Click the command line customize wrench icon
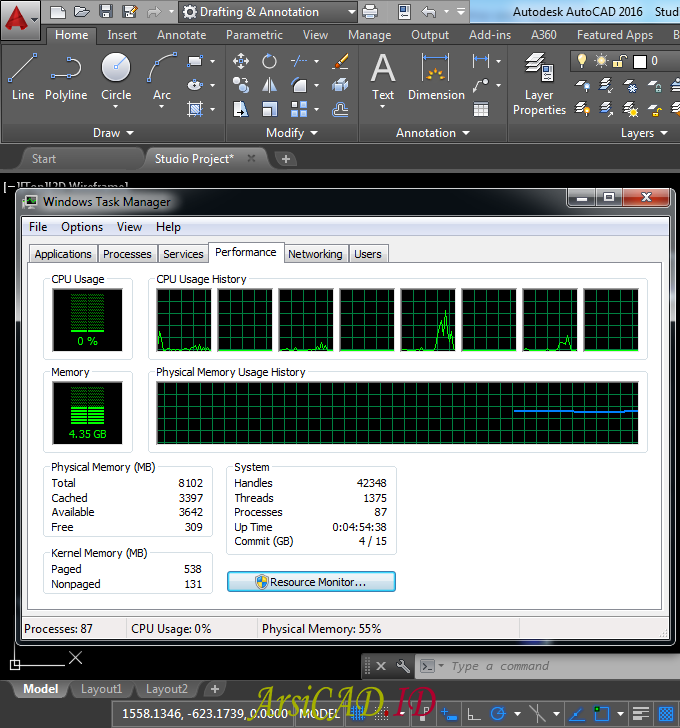Screen dimensions: 680x728 [402, 666]
